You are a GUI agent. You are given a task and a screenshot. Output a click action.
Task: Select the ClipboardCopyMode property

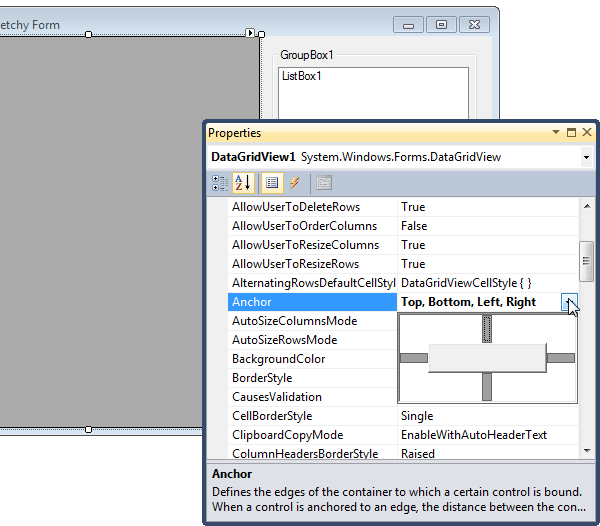coord(312,435)
